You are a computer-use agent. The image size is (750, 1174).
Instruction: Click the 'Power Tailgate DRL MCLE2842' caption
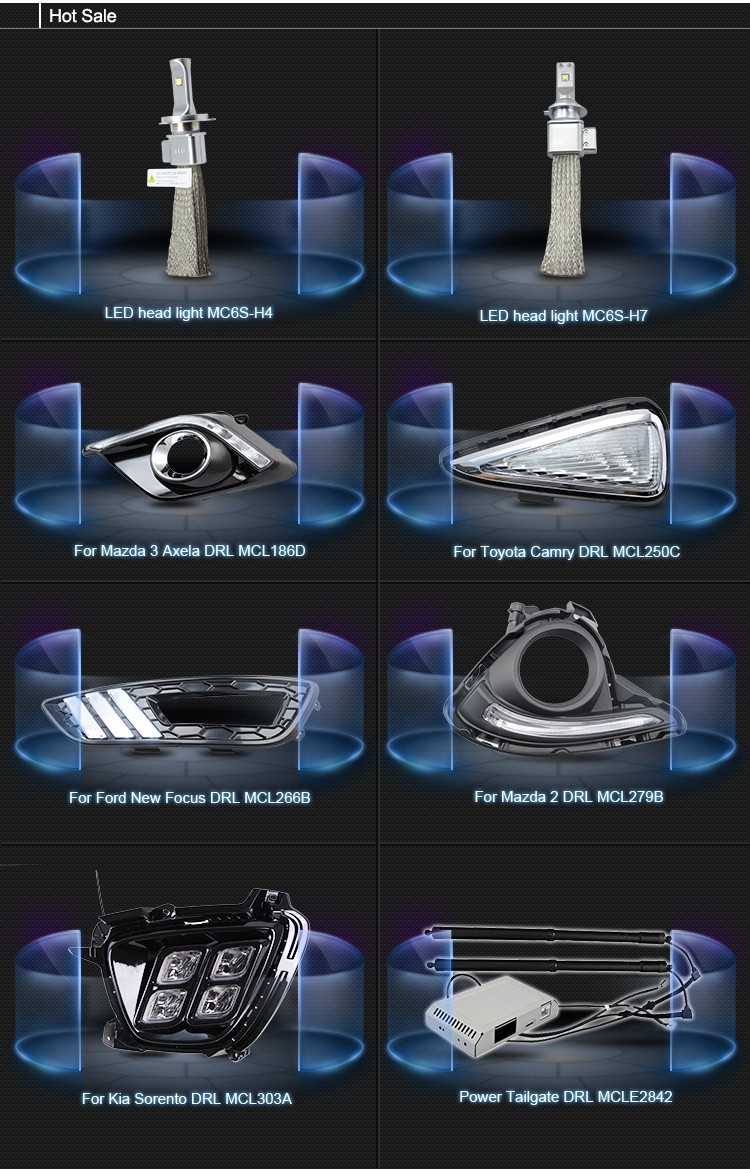tap(566, 1097)
